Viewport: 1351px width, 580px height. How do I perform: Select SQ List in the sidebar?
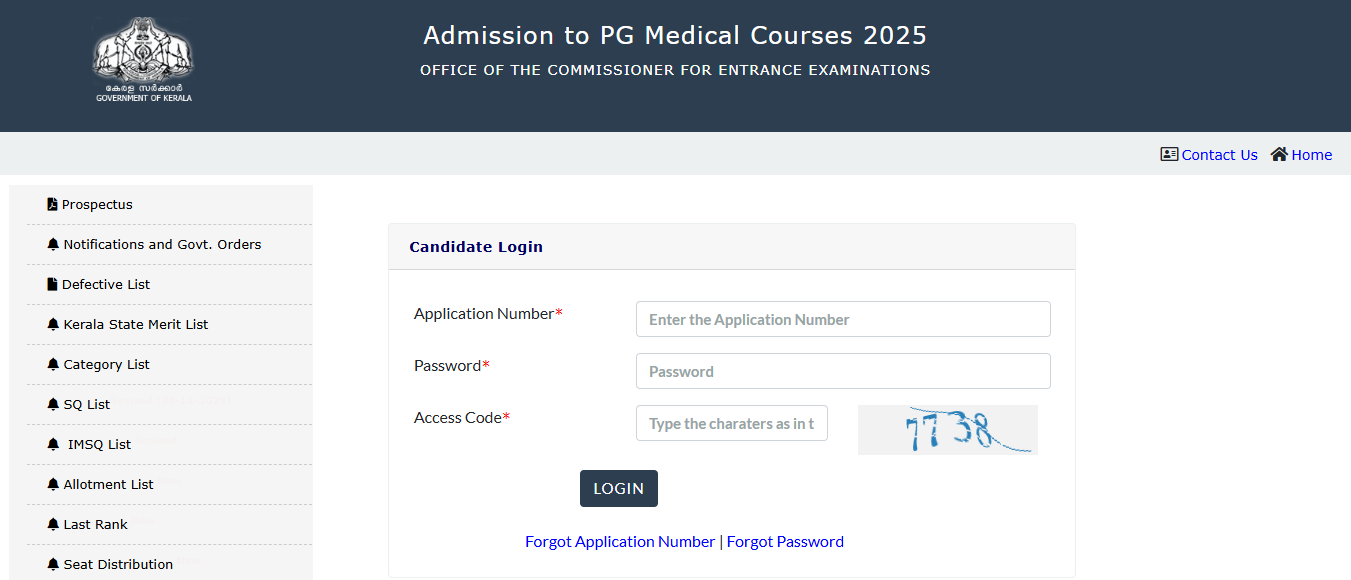click(86, 404)
